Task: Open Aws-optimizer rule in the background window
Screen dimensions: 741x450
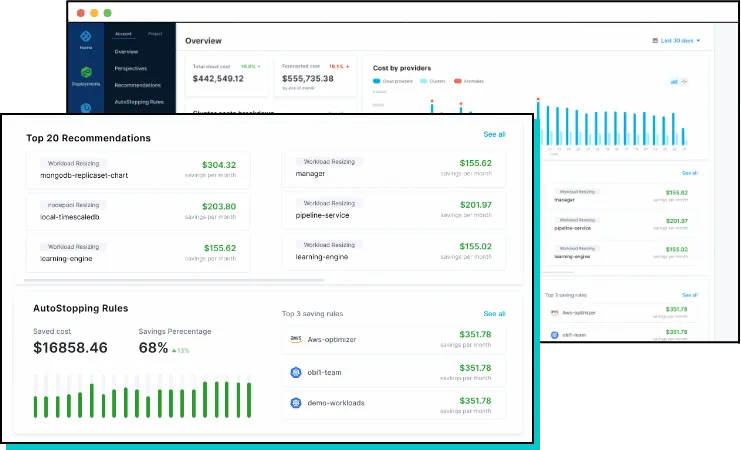Action: (x=620, y=312)
